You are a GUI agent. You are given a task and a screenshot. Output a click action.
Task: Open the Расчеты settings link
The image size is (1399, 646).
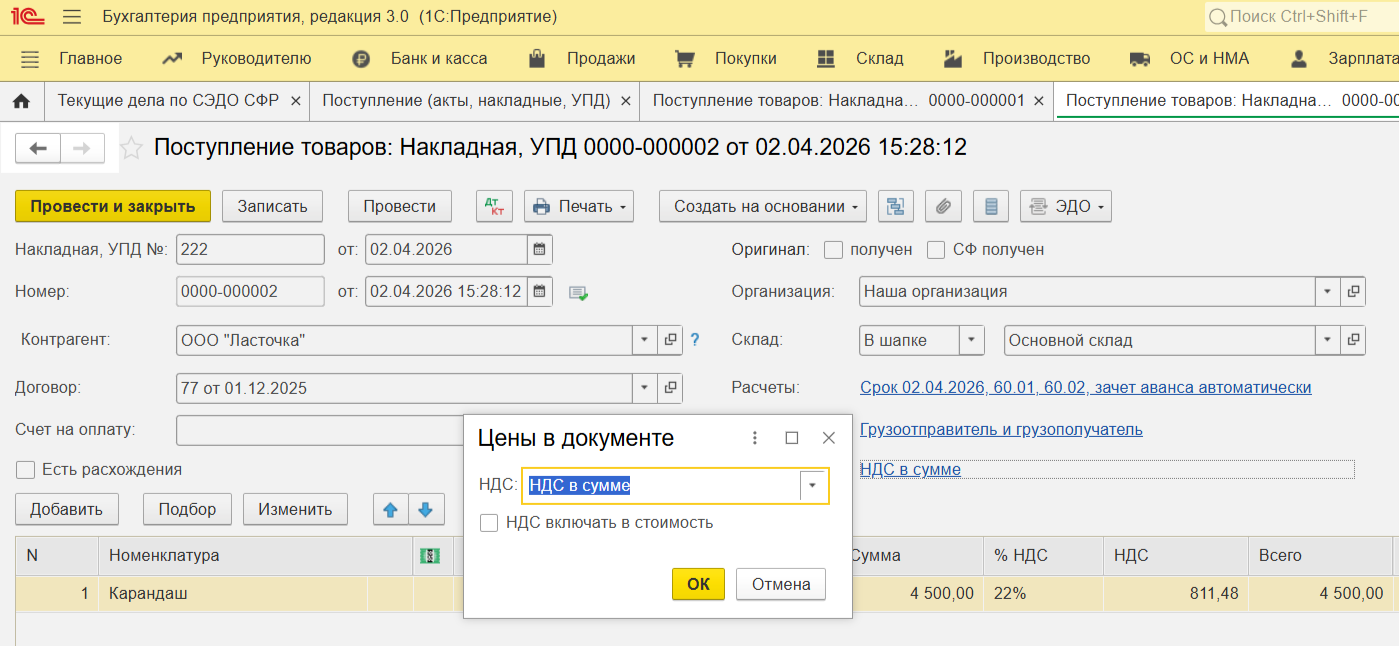[1085, 388]
